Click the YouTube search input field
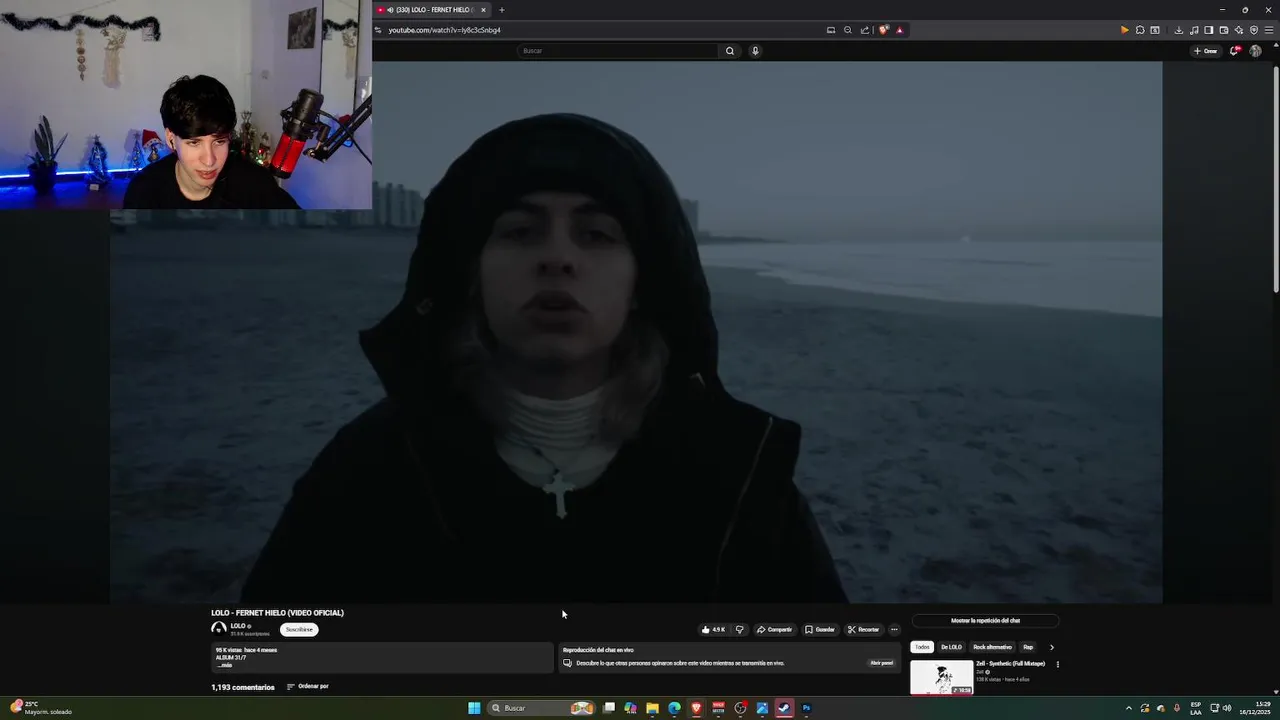The image size is (1280, 720). (618, 51)
